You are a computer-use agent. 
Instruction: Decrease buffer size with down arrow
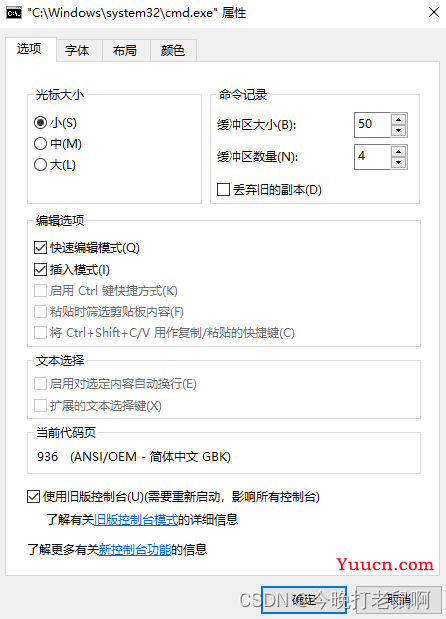pyautogui.click(x=399, y=130)
